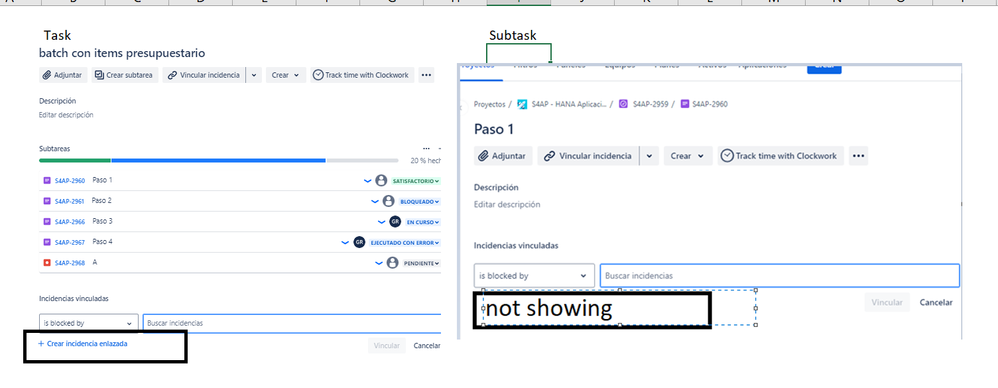Open issue link S4AP-2961
Image resolution: width=998 pixels, height=388 pixels.
coord(69,201)
